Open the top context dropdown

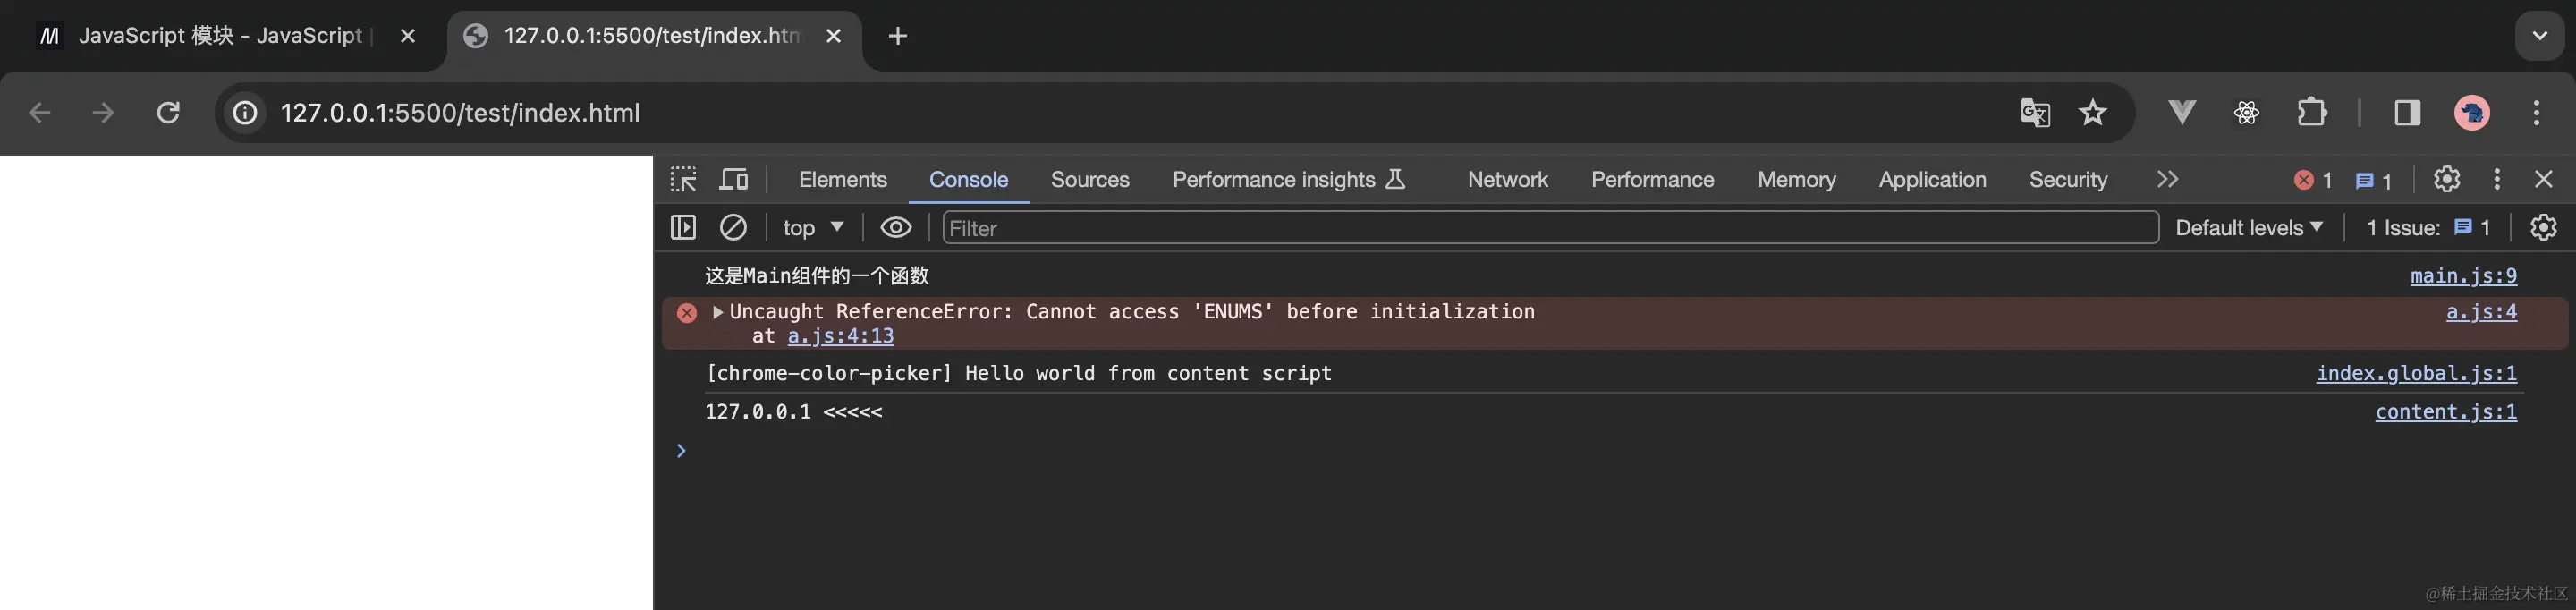coord(812,228)
